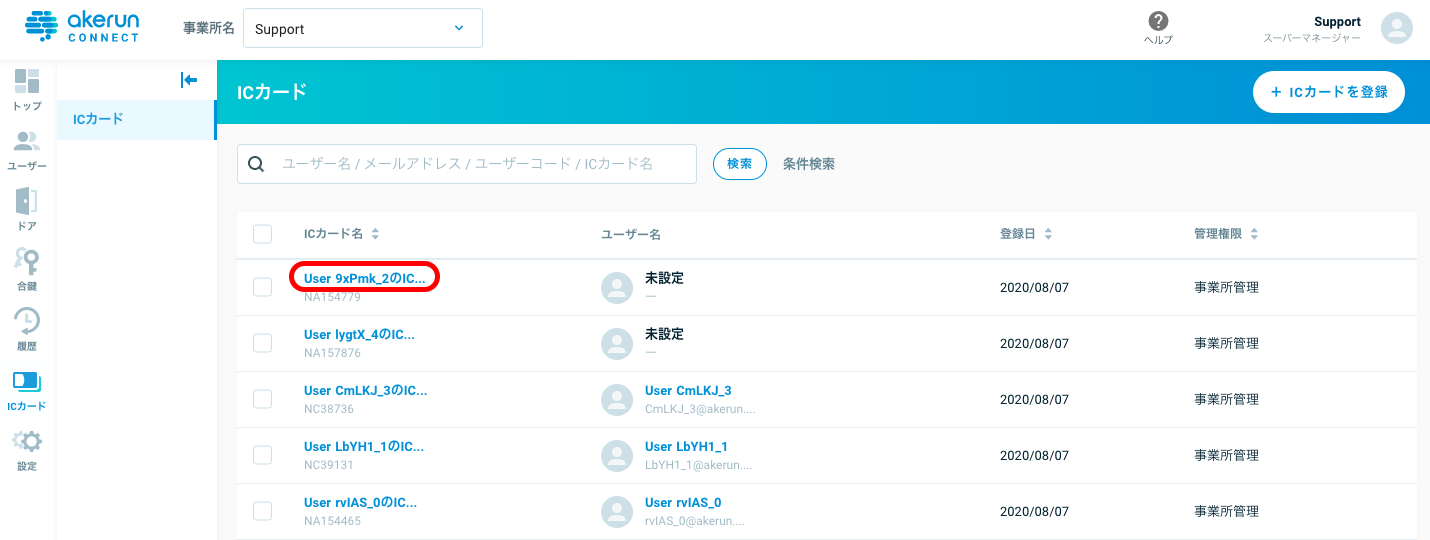Screen dimensions: 1430x540
Task: Focus the IC card search input field
Action: (480, 164)
